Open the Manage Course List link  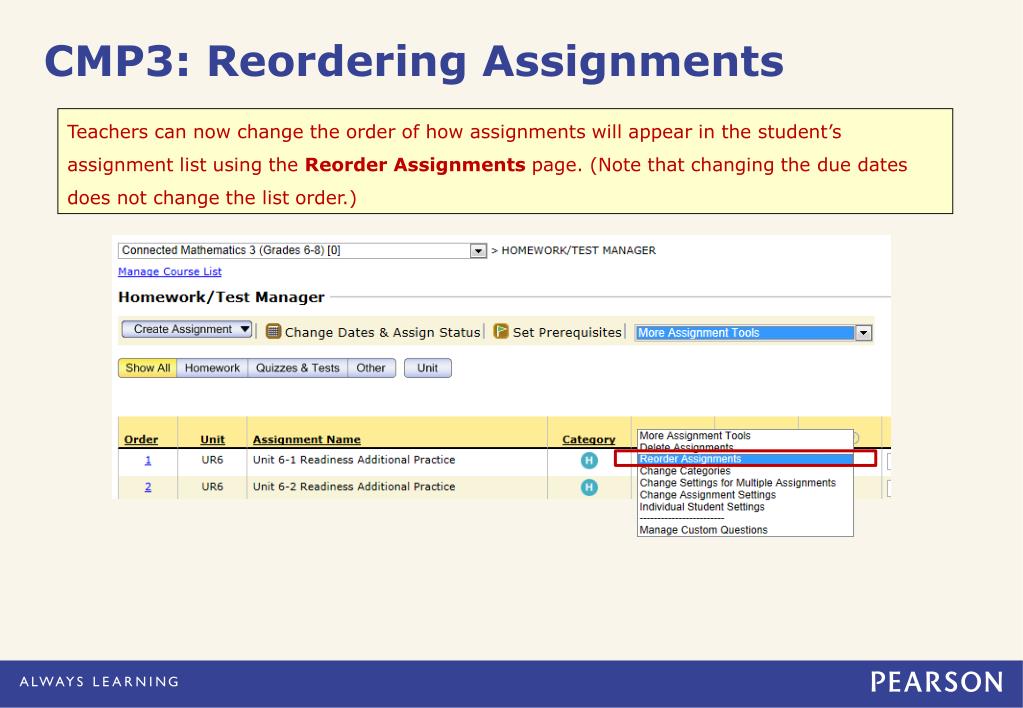coord(170,271)
